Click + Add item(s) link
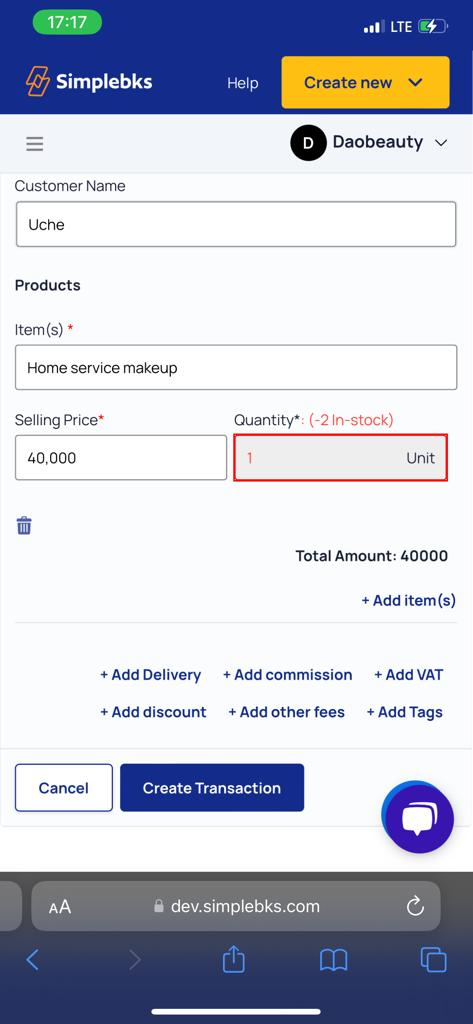 [x=408, y=600]
